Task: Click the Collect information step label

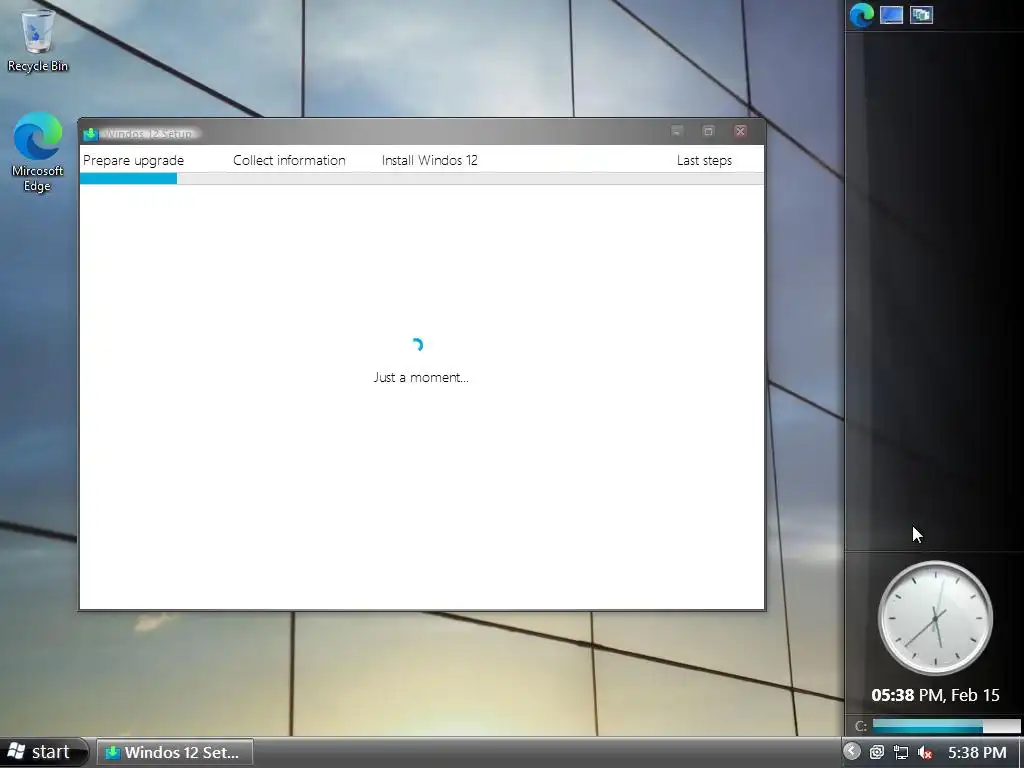Action: tap(289, 160)
